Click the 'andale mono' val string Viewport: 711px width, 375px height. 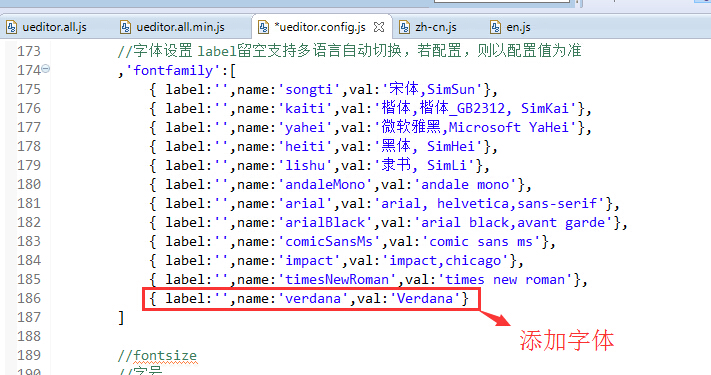(x=465, y=185)
